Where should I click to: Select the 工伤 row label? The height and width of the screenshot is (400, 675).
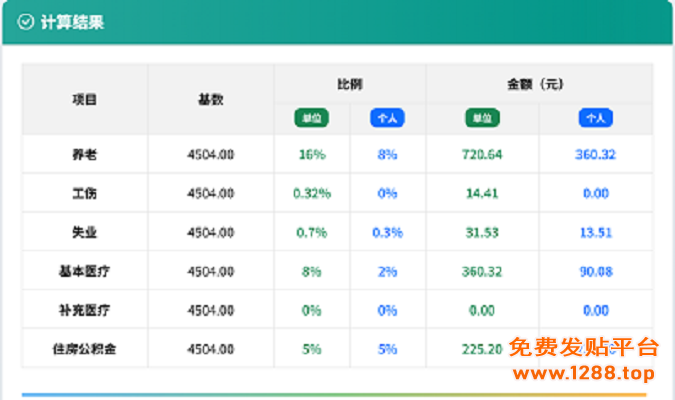pos(84,193)
